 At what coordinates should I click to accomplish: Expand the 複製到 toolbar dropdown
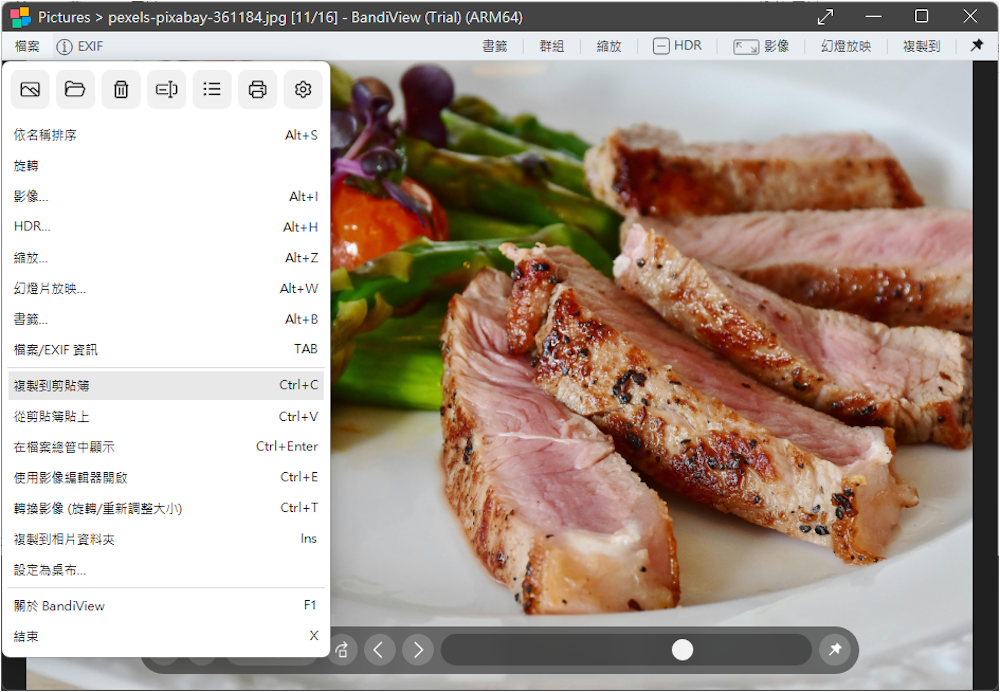(921, 46)
